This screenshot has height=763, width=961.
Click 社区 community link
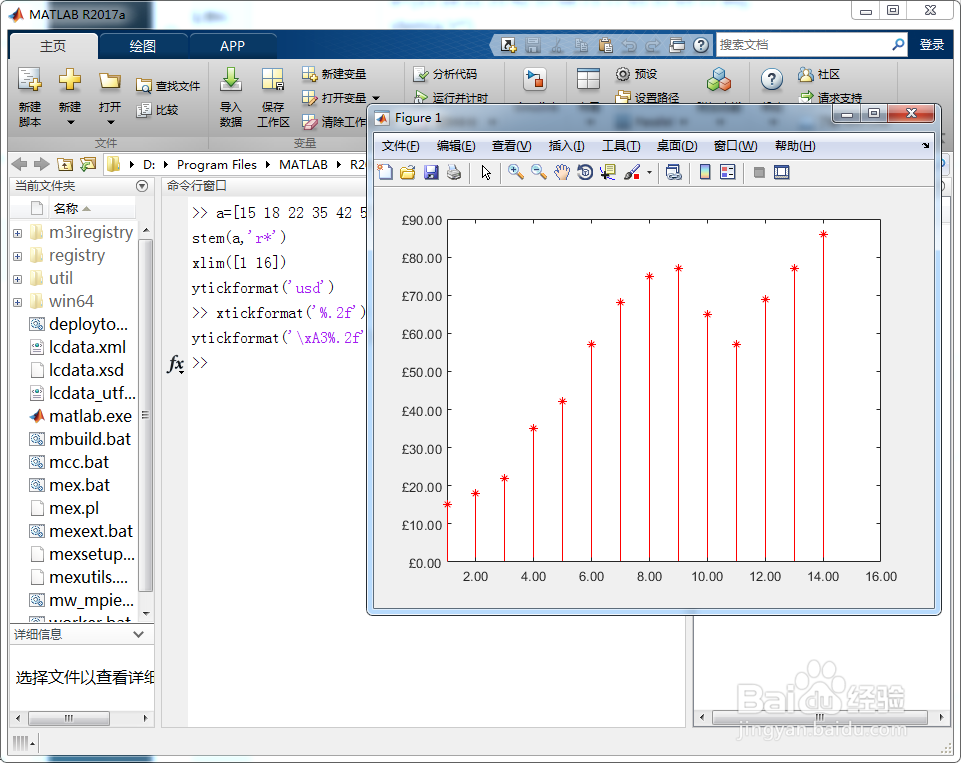[x=819, y=74]
